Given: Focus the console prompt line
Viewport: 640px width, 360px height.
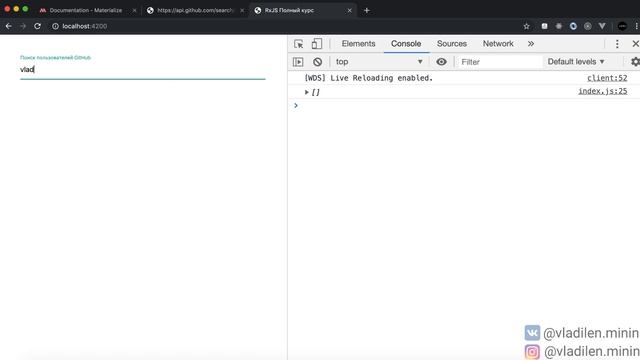Looking at the screenshot, I should [x=464, y=106].
